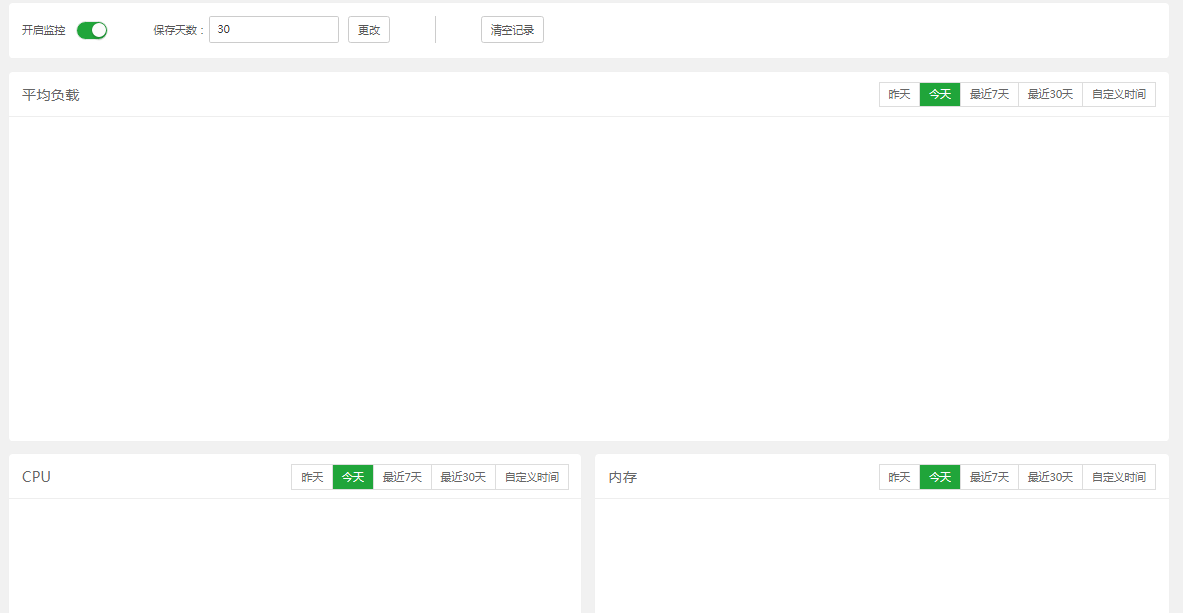The width and height of the screenshot is (1183, 613).
Task: Select 昨天 in the CPU panel
Action: point(311,477)
